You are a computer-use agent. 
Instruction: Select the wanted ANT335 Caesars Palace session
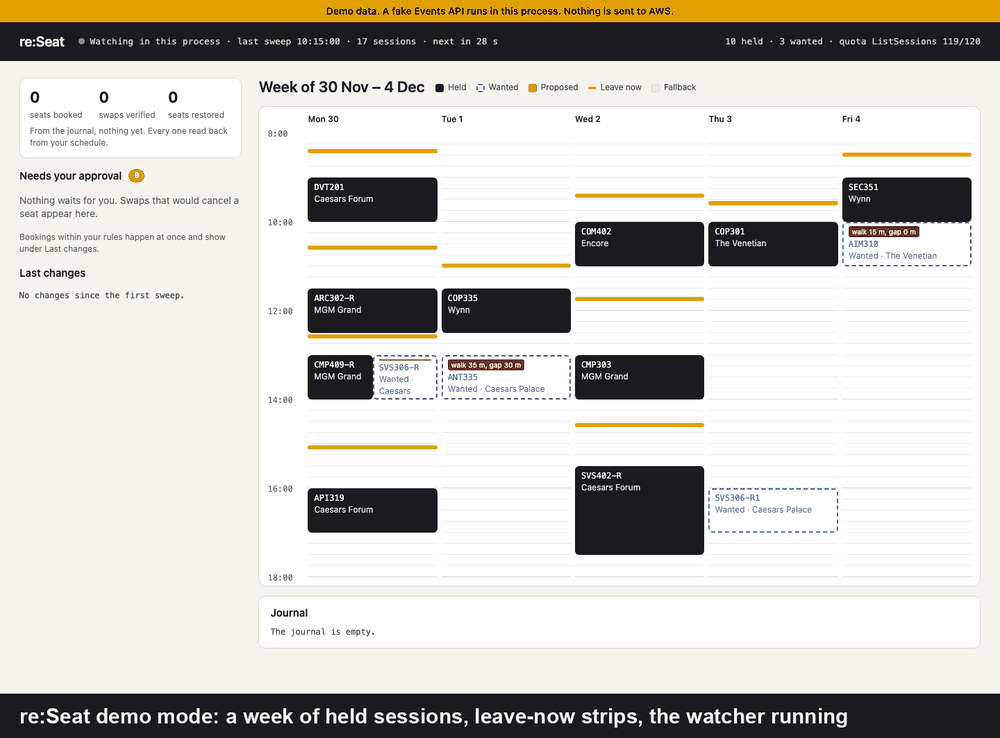point(506,378)
